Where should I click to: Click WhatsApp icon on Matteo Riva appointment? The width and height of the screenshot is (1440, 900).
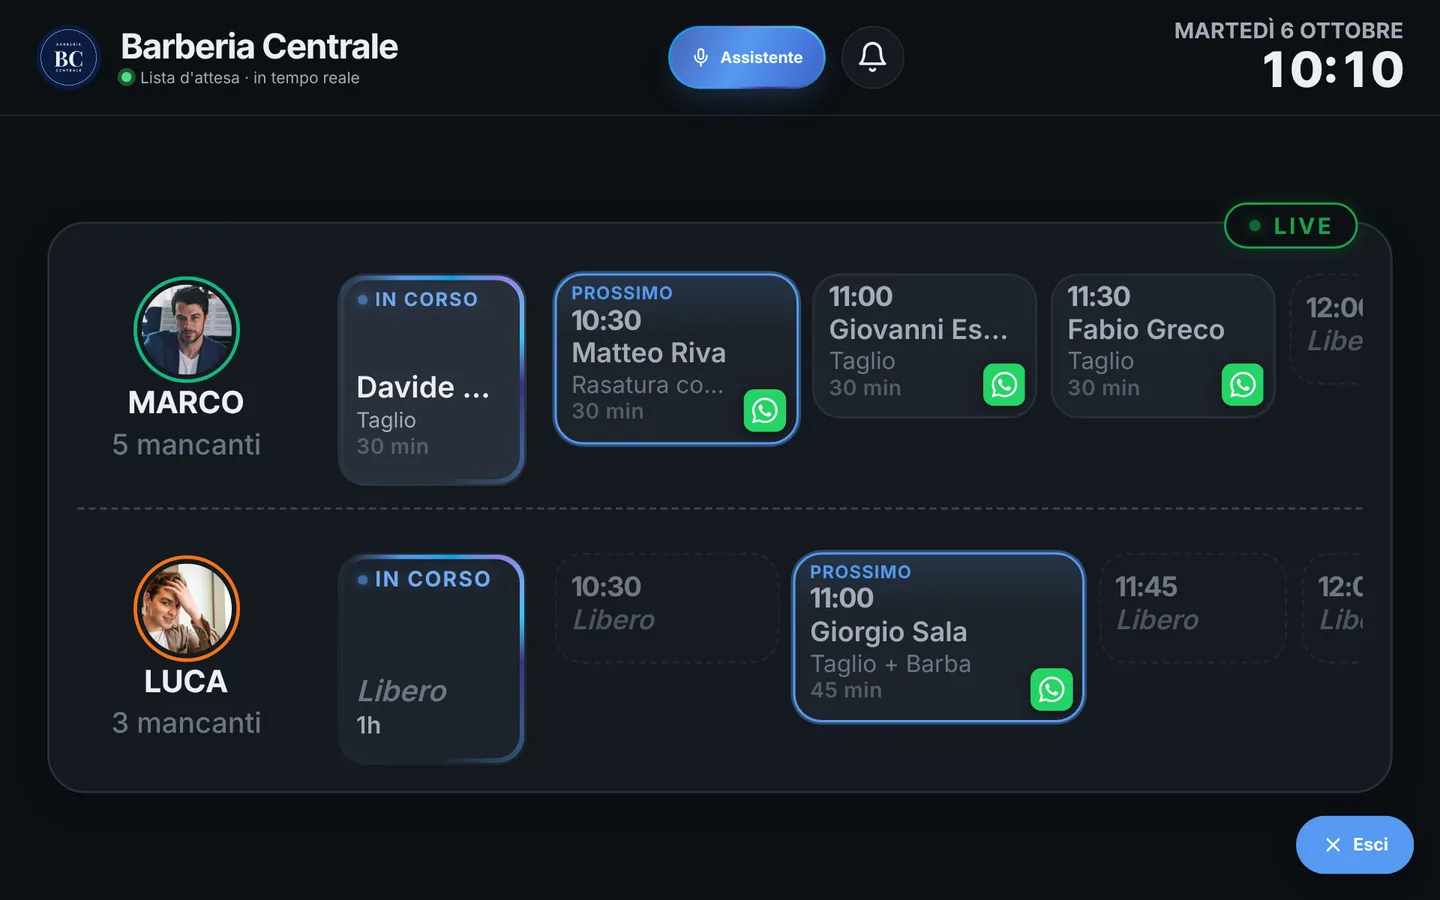[x=765, y=410]
